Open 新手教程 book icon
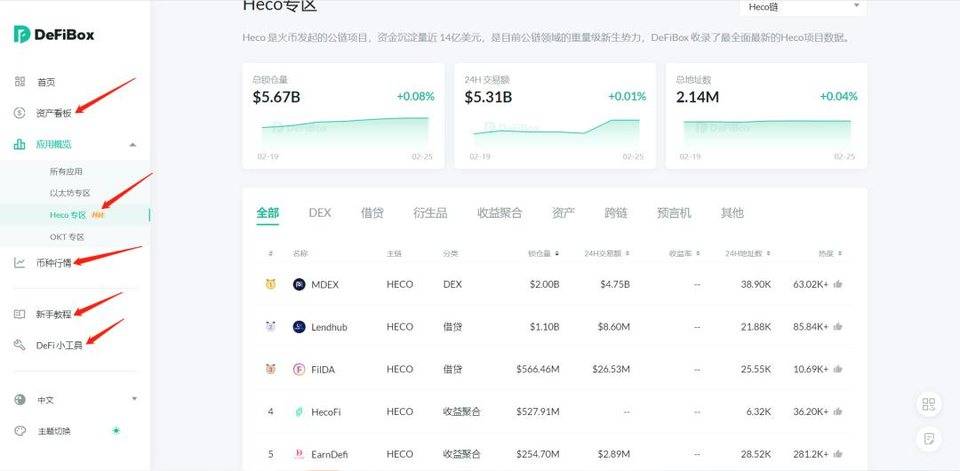The width and height of the screenshot is (960, 471). pyautogui.click(x=20, y=314)
